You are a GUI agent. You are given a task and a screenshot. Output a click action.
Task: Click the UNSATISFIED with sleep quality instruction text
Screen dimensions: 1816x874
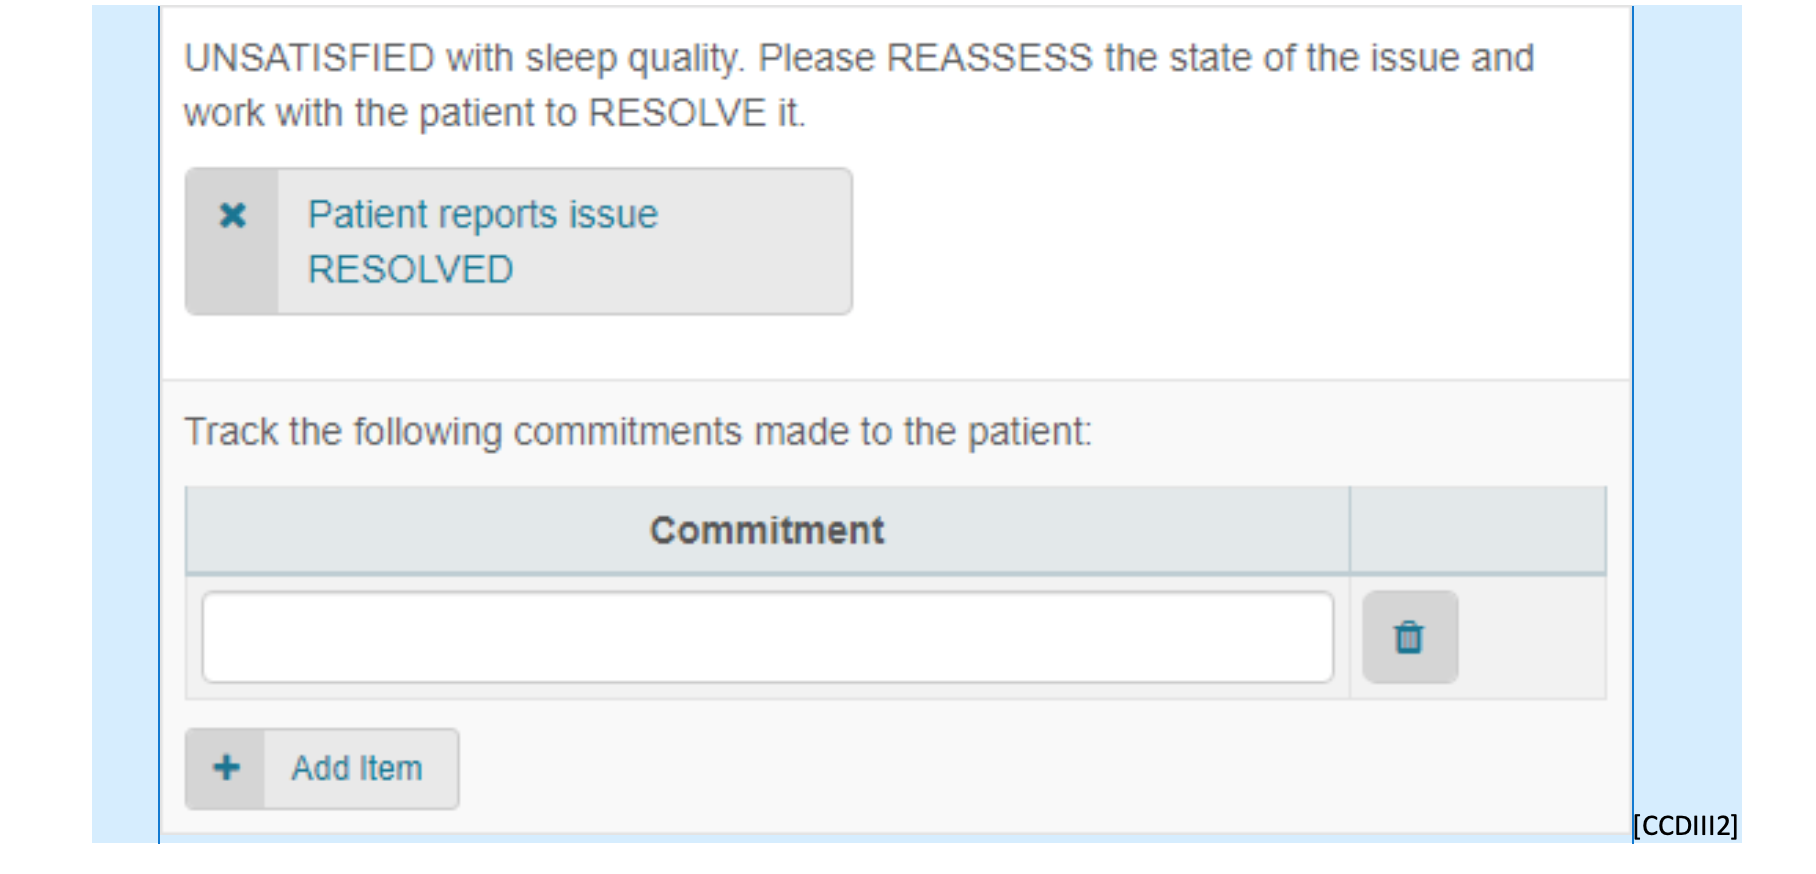(859, 85)
